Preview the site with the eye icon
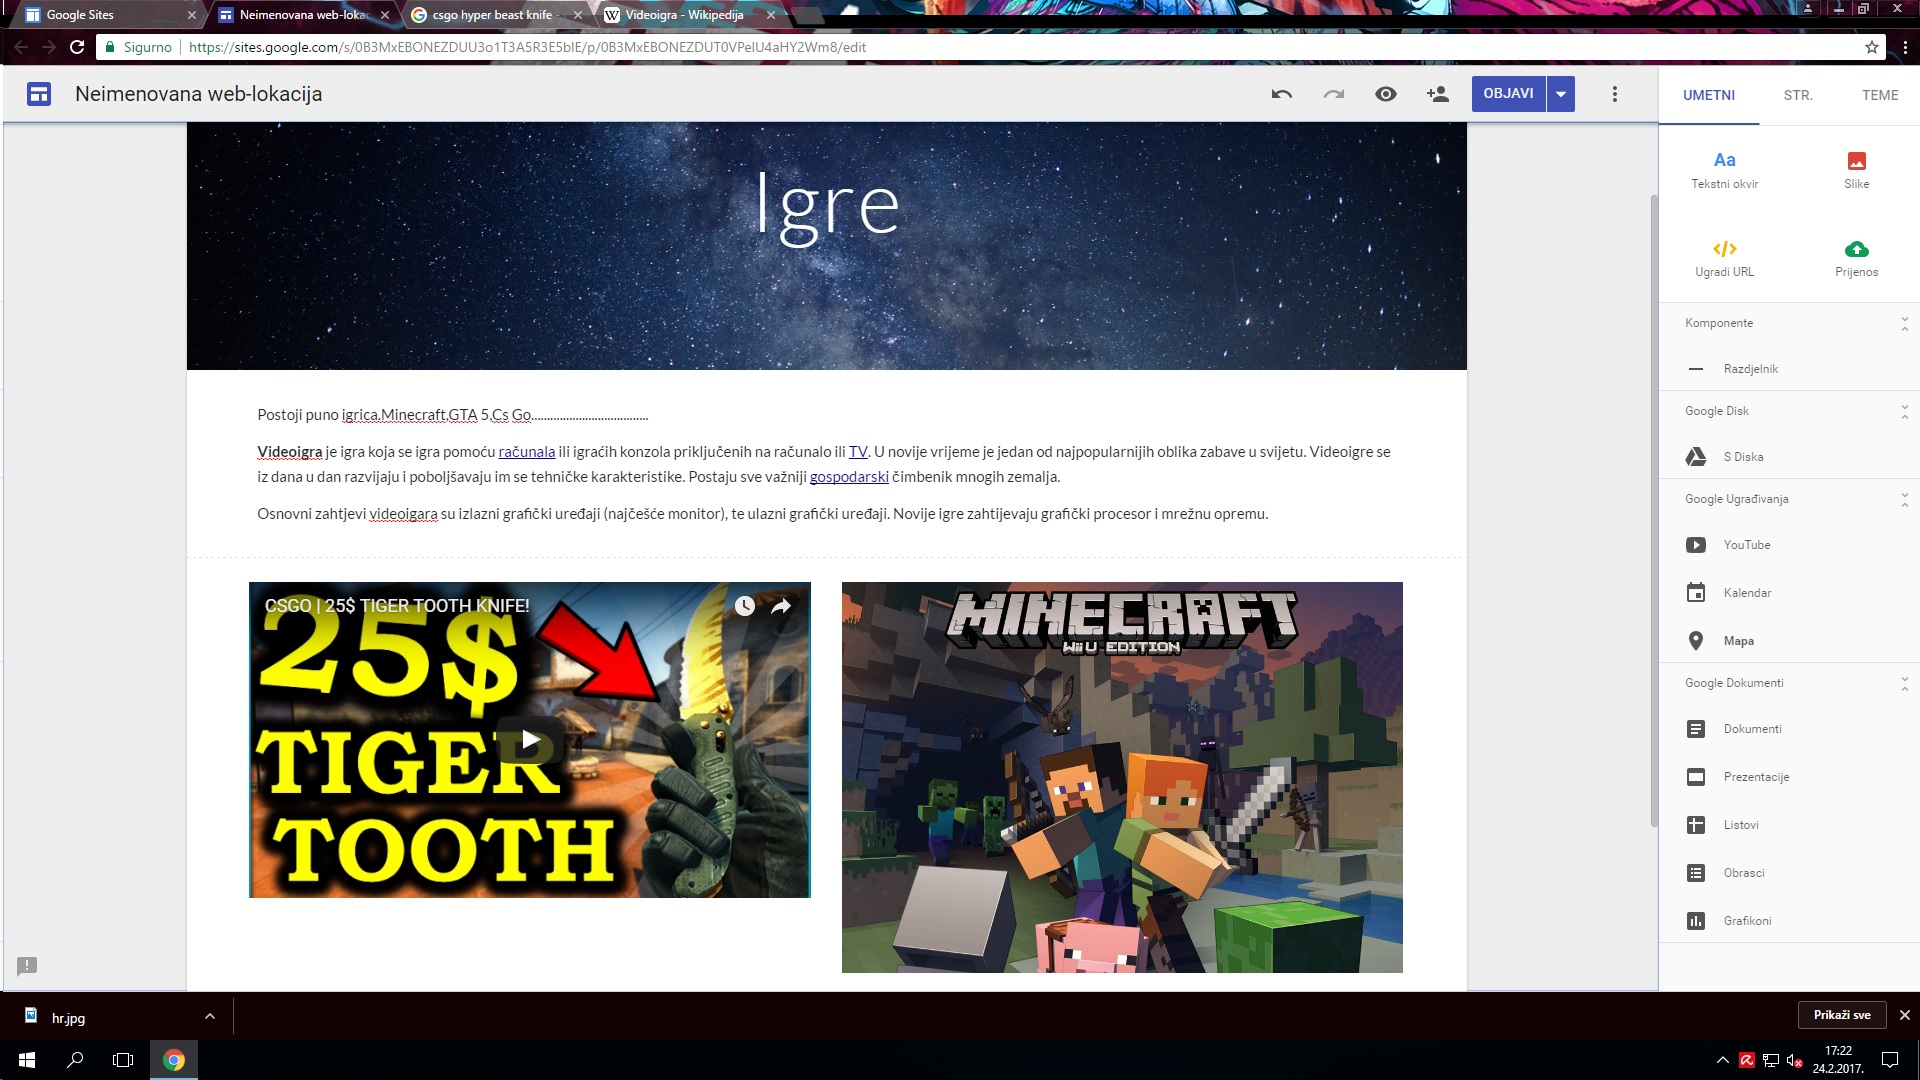The image size is (1920, 1080). click(1386, 94)
